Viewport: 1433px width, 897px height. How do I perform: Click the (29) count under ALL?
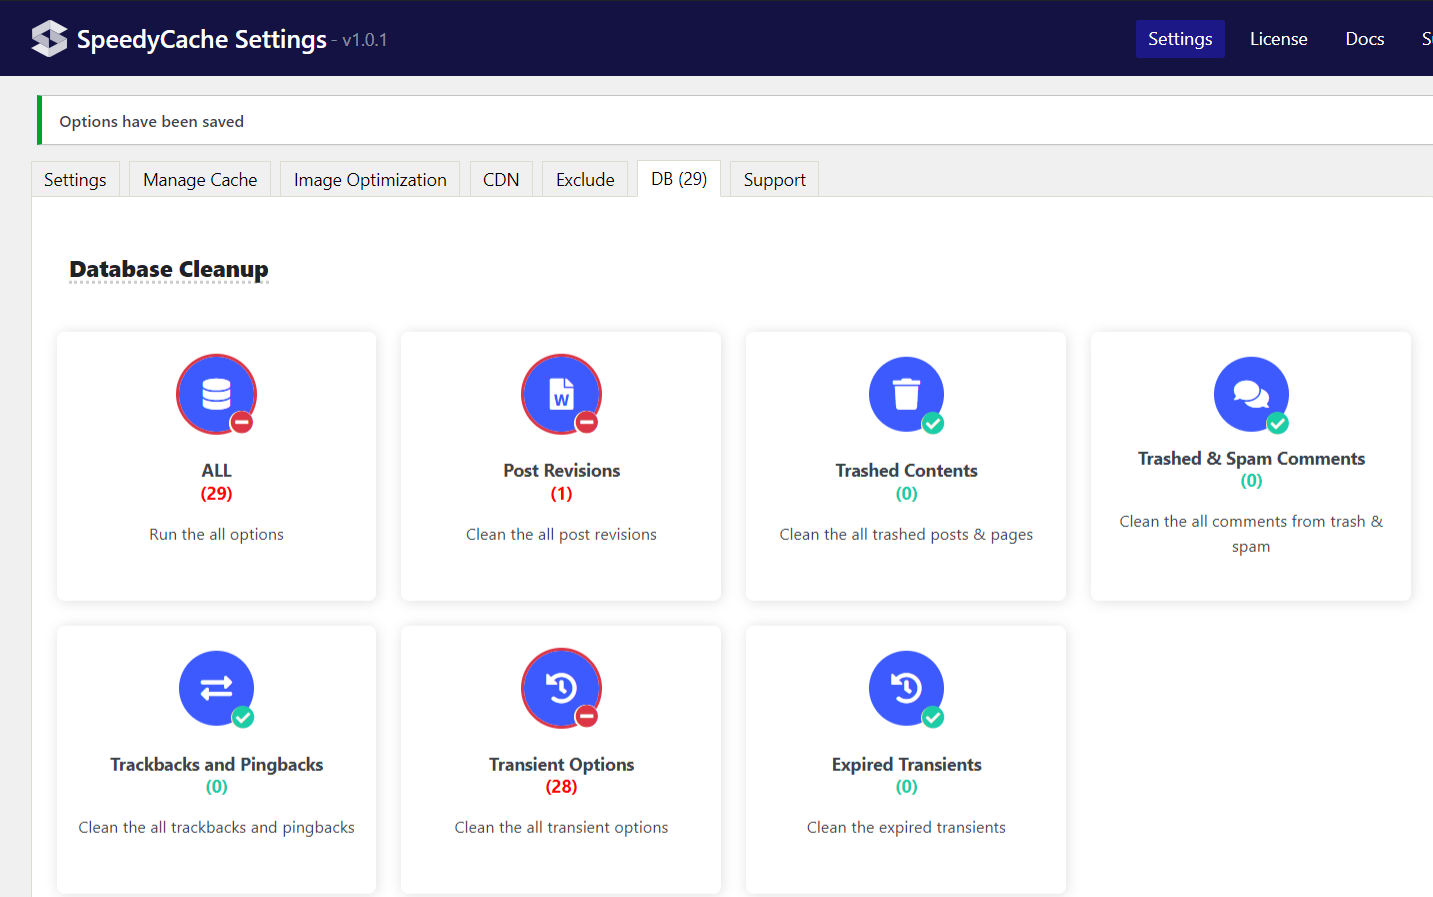(x=216, y=493)
